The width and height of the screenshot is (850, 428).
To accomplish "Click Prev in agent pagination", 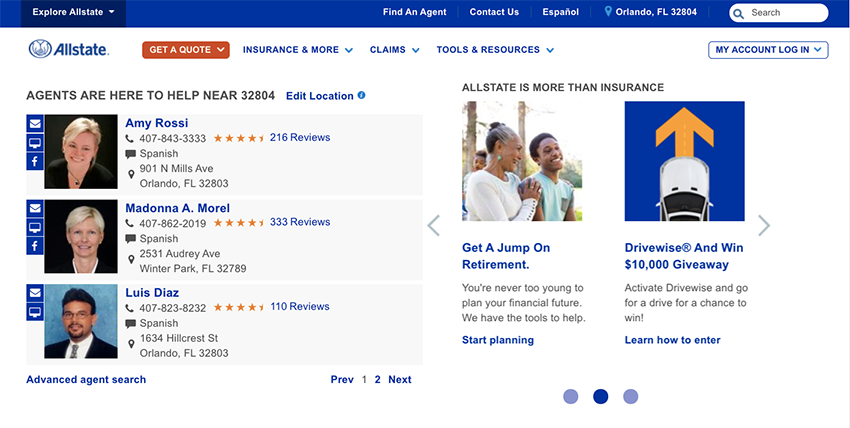I will pos(342,380).
